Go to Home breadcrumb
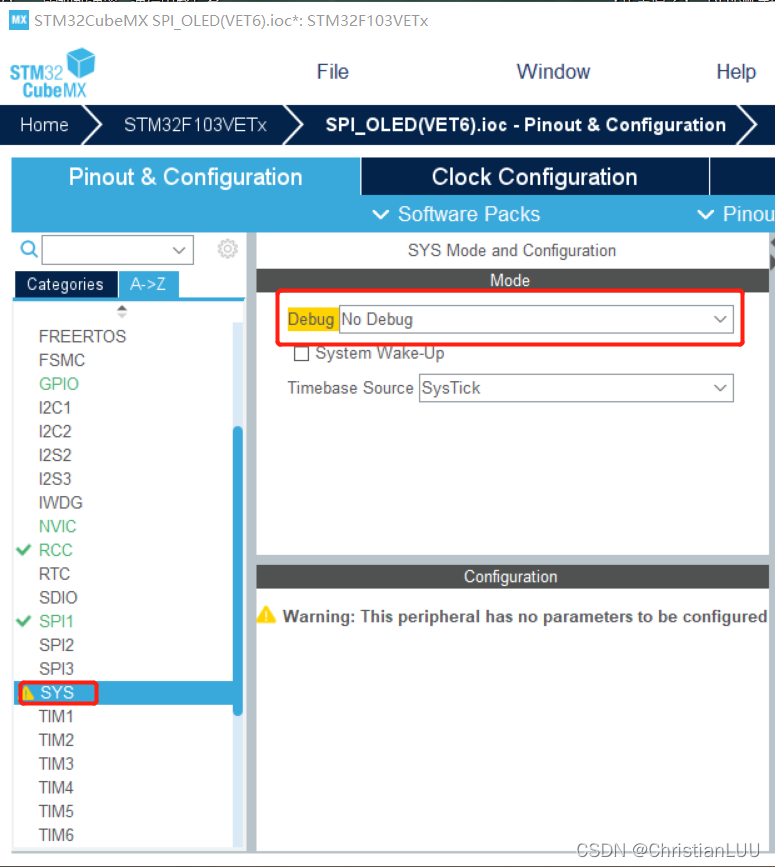The width and height of the screenshot is (775, 867). pyautogui.click(x=44, y=125)
